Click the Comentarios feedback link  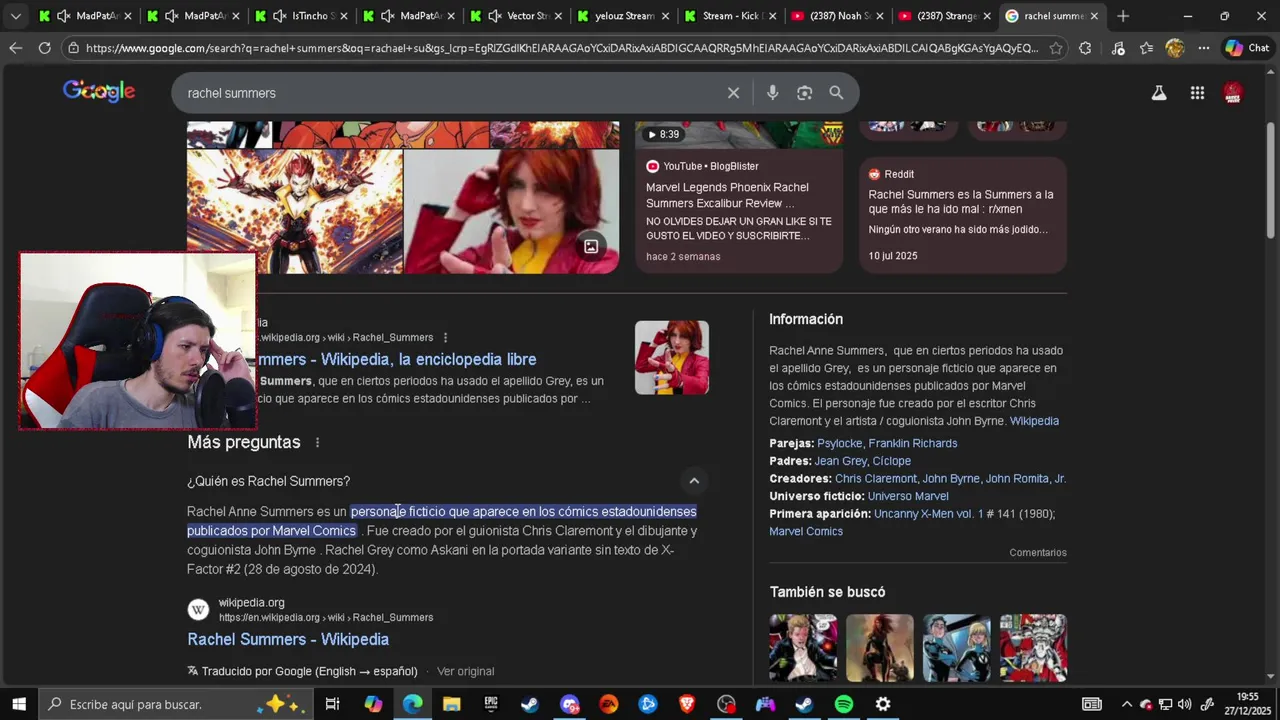point(1038,553)
